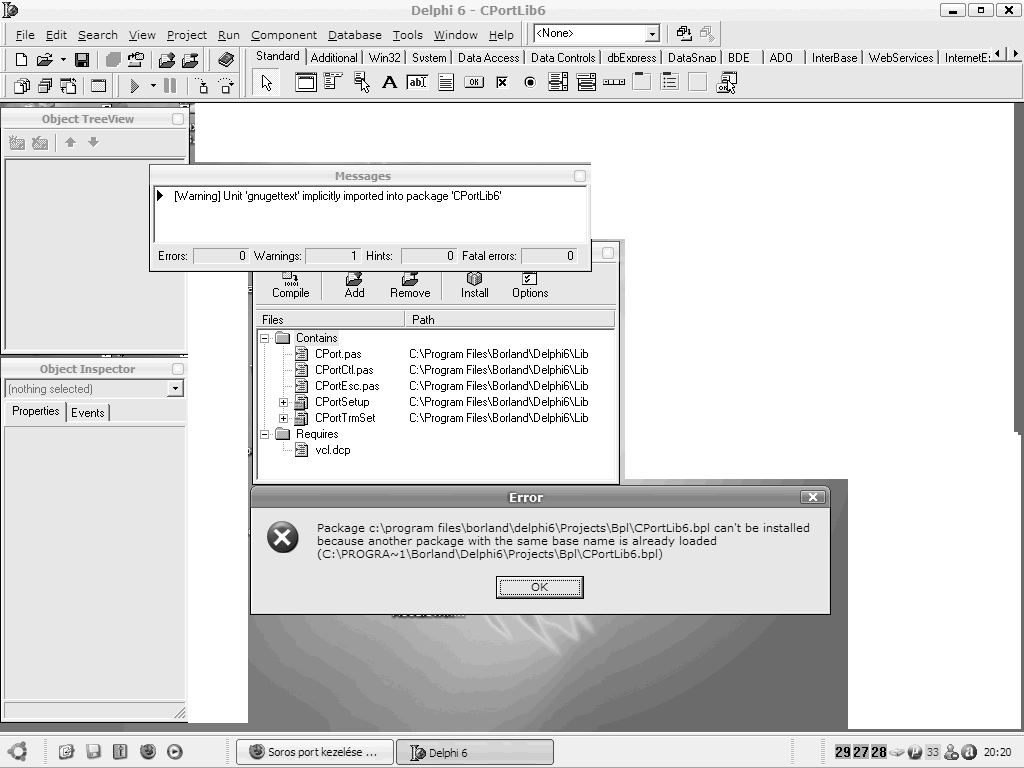The height and width of the screenshot is (768, 1024).
Task: Select the Edit box component
Action: coord(417,82)
